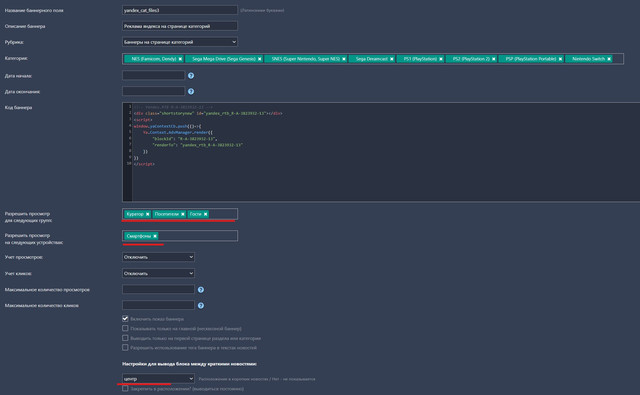Click the banner description input field
Screen dimensions: 640x395
(x=180, y=26)
